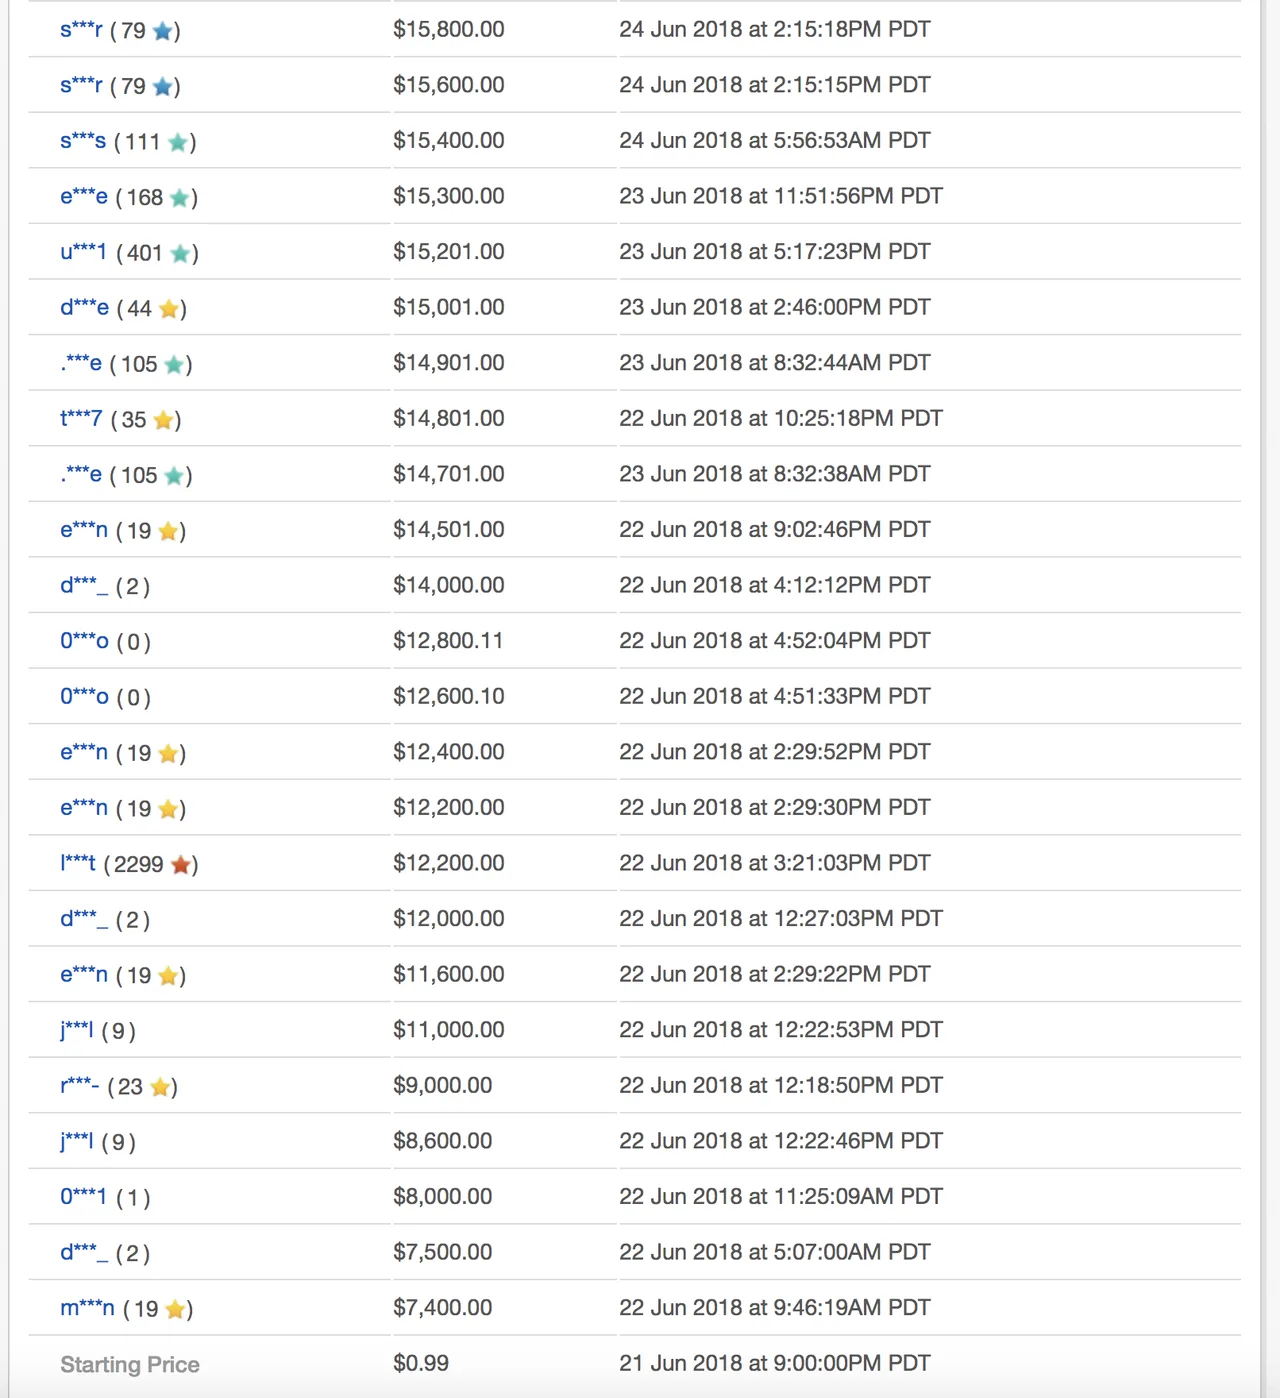Click yellow star next to d***e (44)
1280x1398 pixels.
(x=169, y=309)
